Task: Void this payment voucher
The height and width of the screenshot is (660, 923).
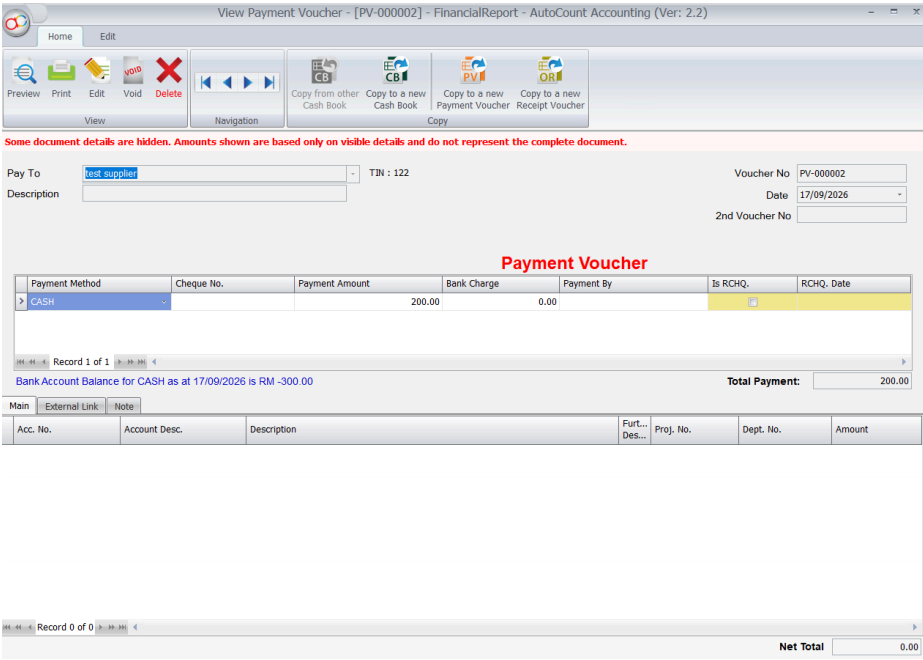Action: tap(132, 78)
